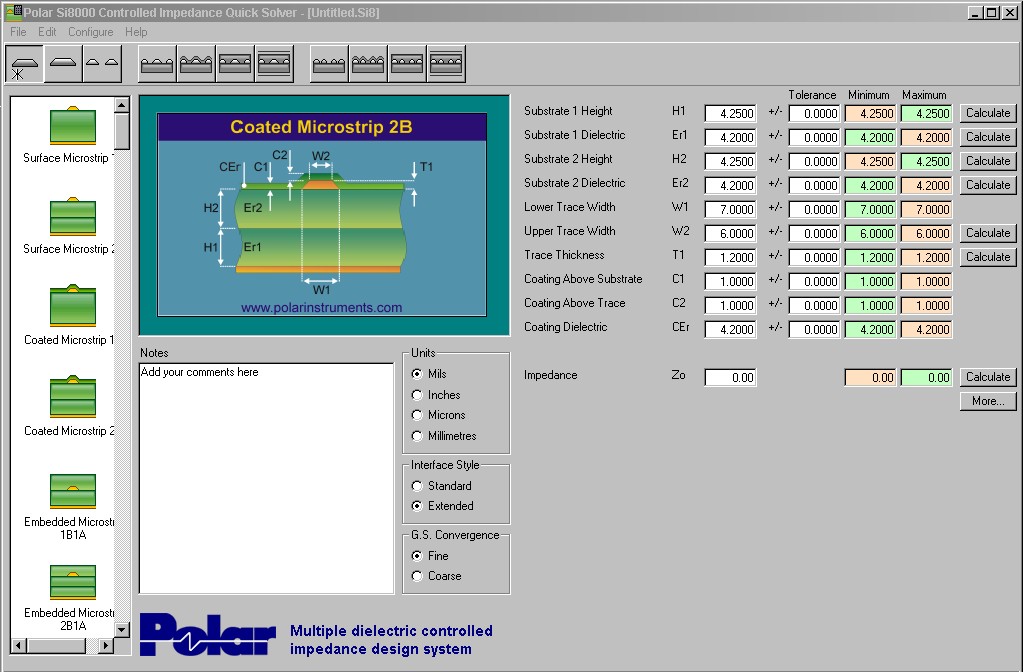
Task: Click structure list scroll left arrow
Action: pos(19,645)
